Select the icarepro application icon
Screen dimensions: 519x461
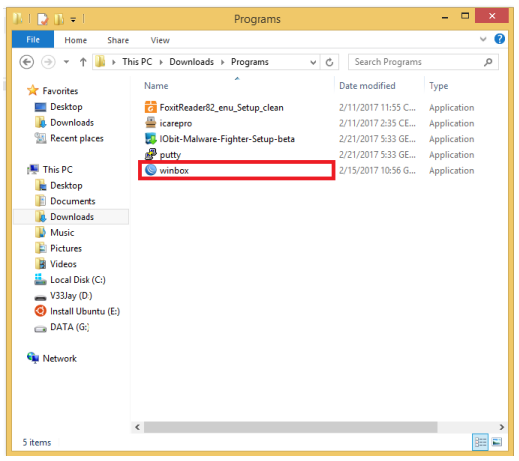[x=151, y=123]
